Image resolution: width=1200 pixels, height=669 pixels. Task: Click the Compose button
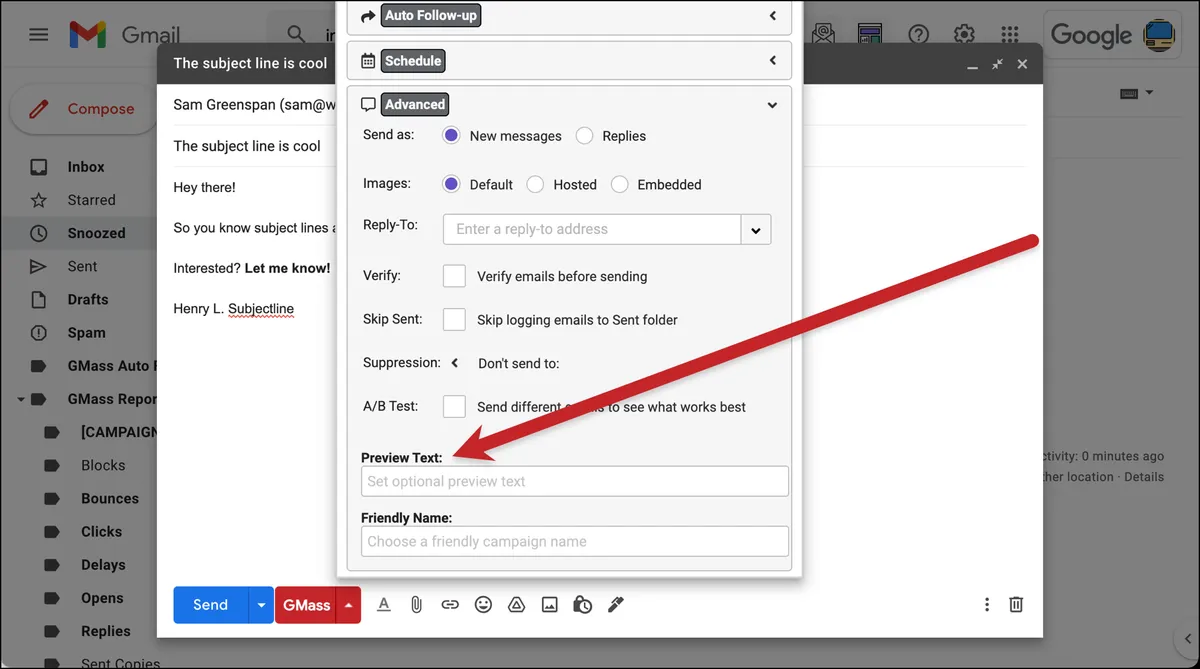(84, 109)
